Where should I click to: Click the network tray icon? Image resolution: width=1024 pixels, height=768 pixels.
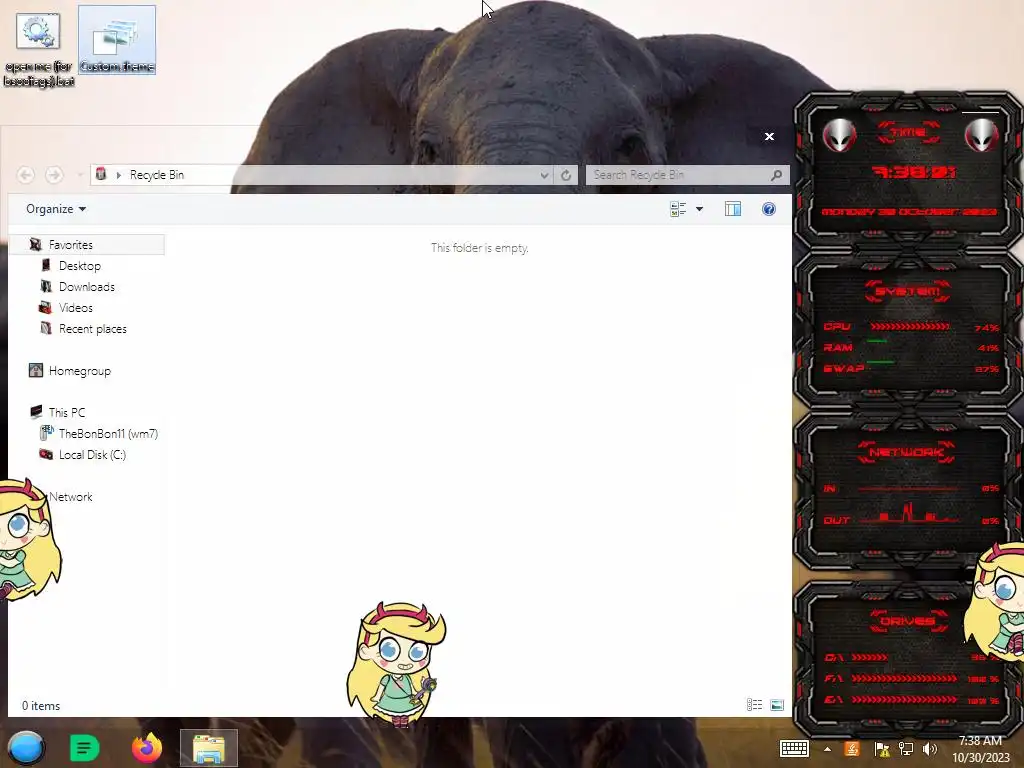pyautogui.click(x=906, y=749)
